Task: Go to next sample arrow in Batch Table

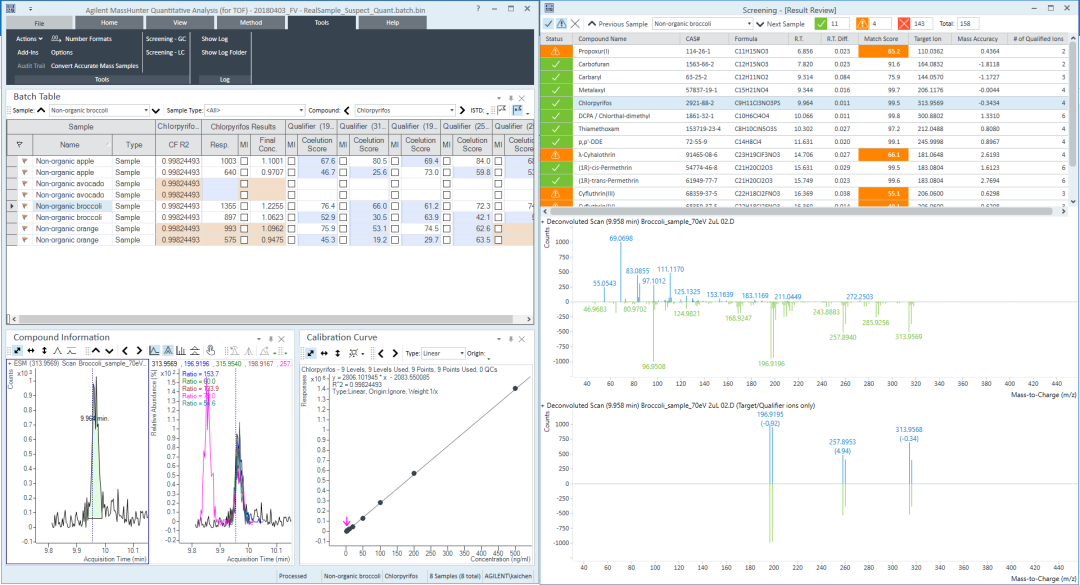Action: [x=156, y=110]
